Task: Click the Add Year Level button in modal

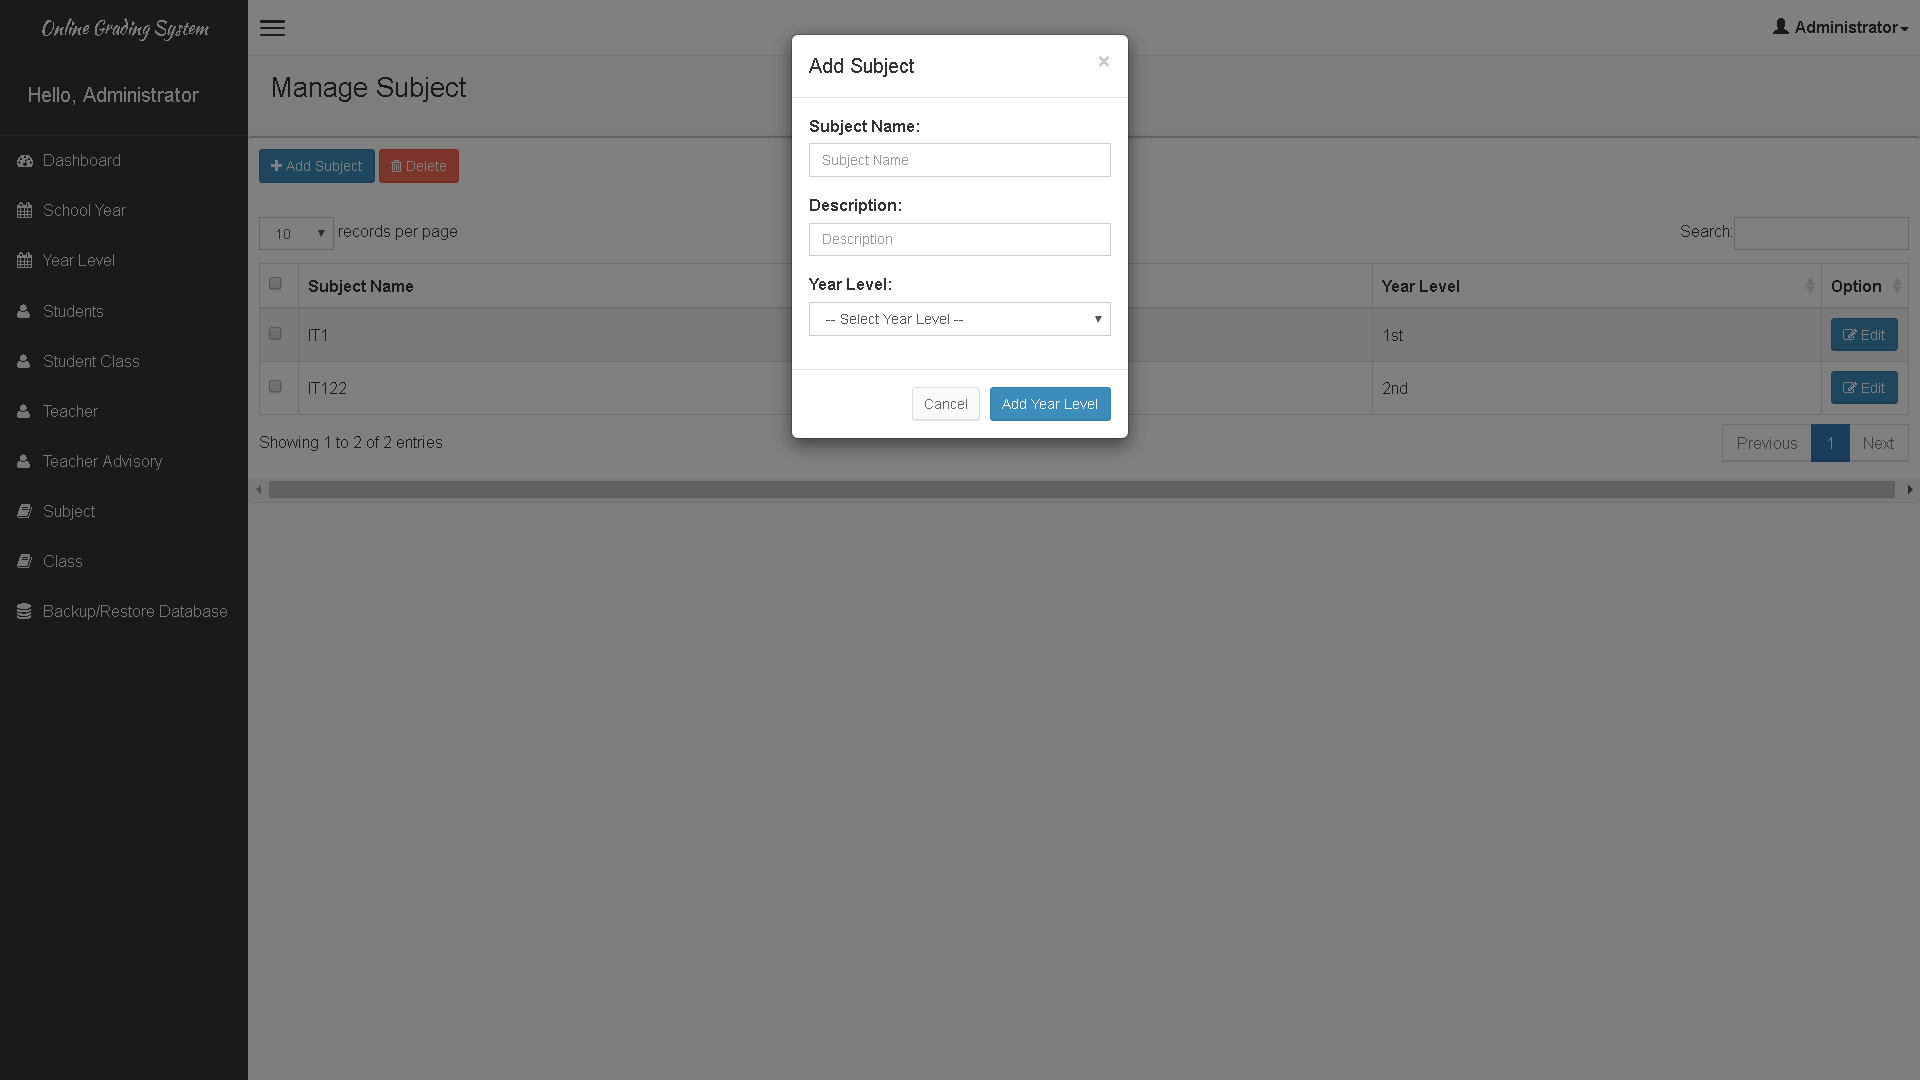Action: pyautogui.click(x=1050, y=404)
